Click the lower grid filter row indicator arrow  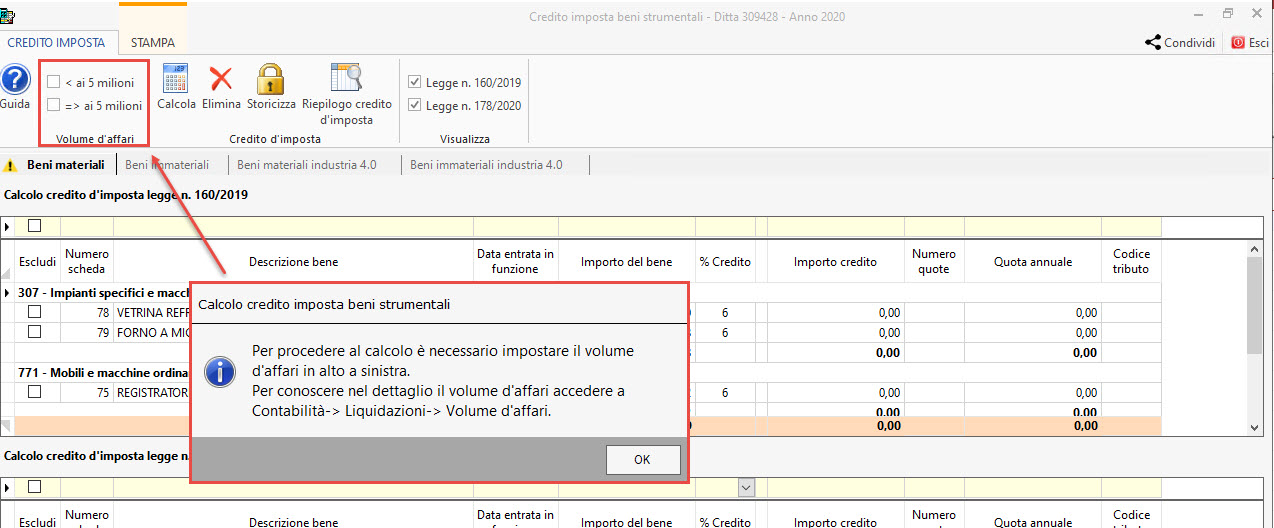(8, 486)
